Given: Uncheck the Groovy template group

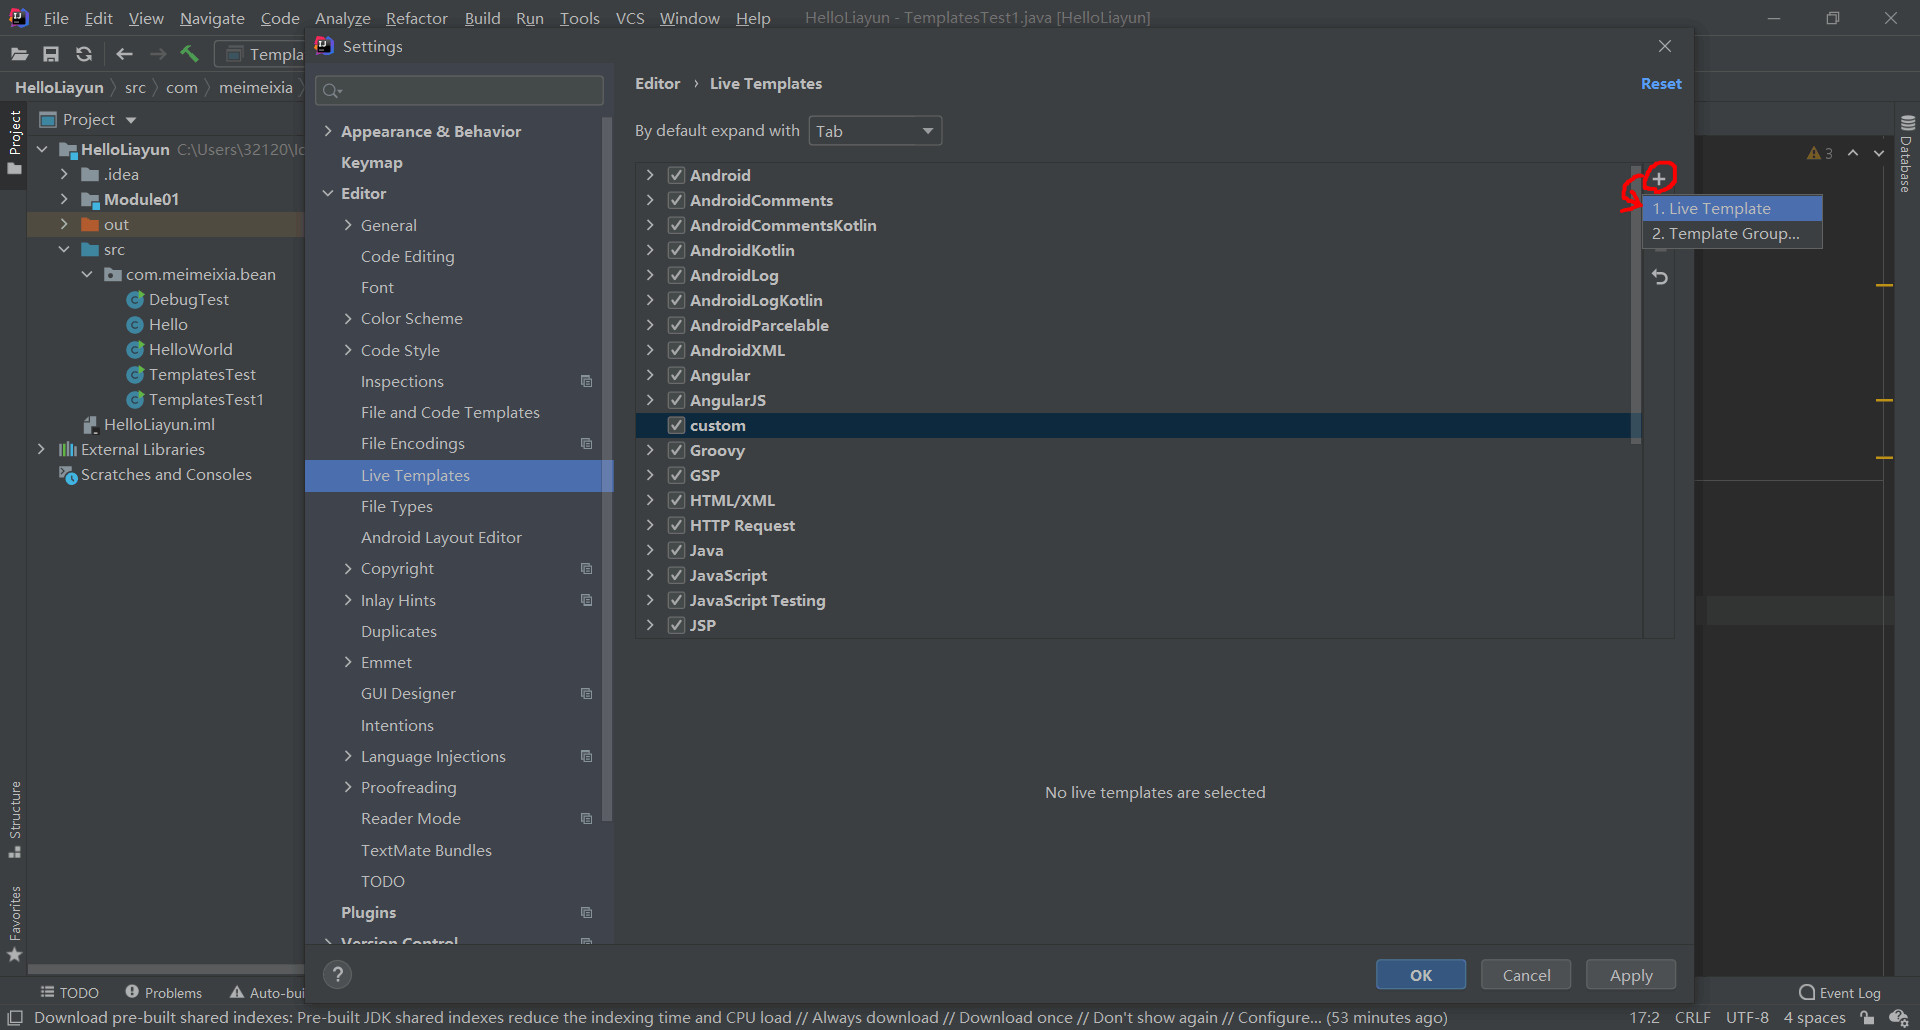Looking at the screenshot, I should click(676, 450).
